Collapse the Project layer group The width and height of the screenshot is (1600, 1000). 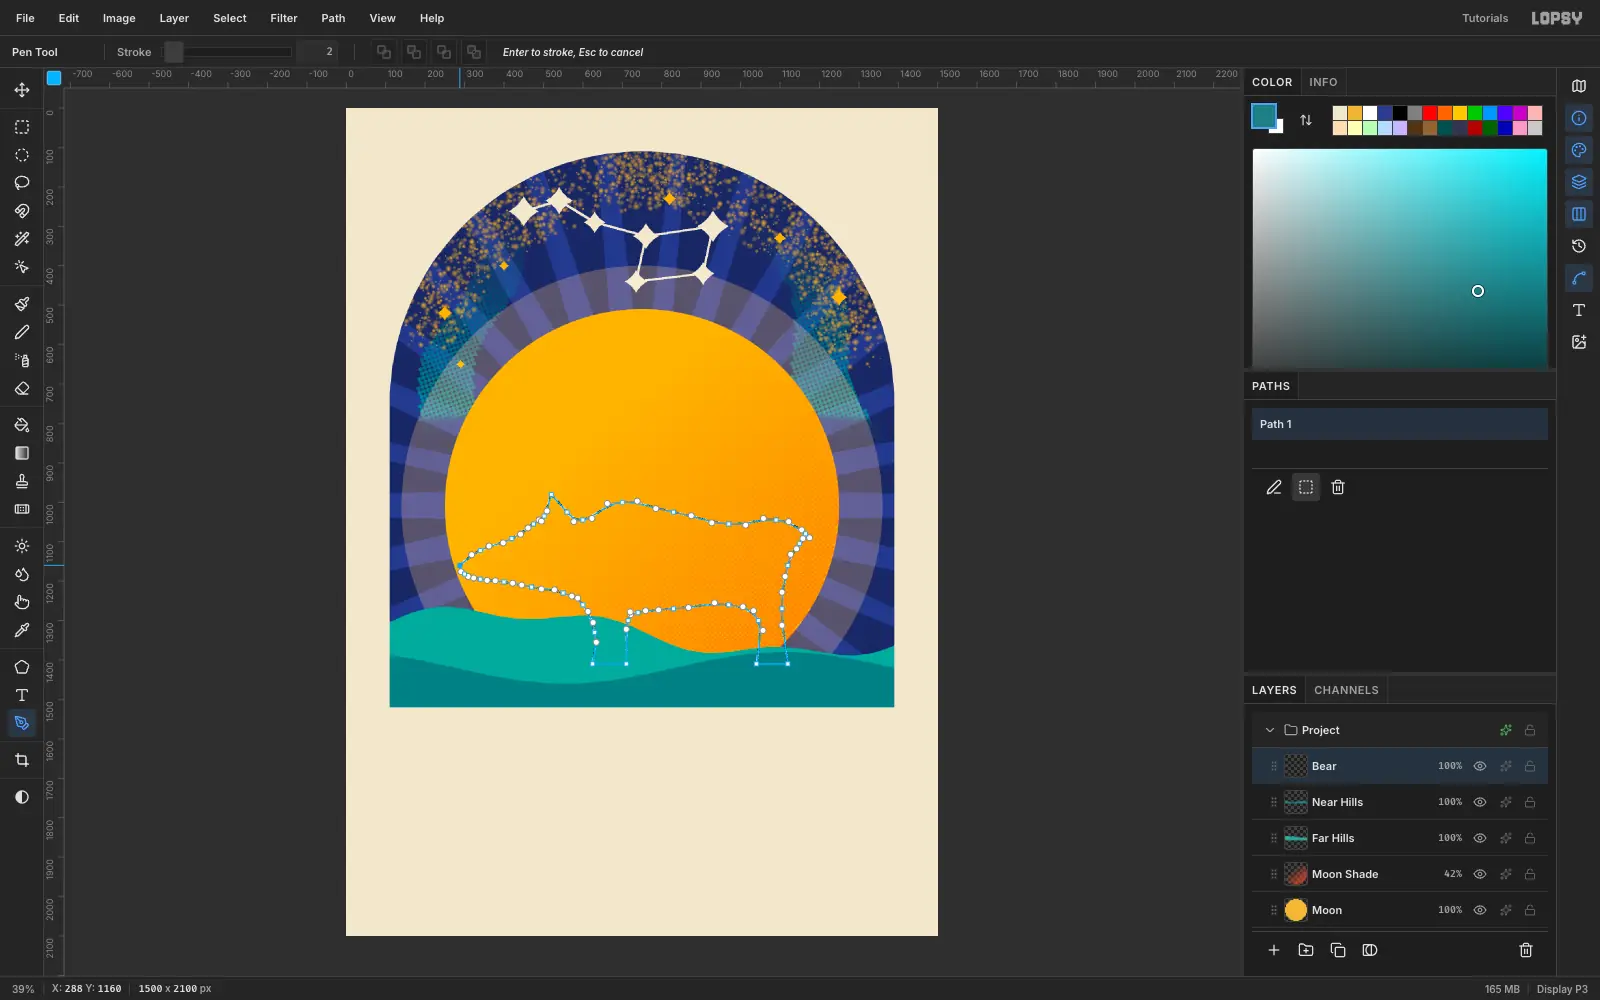(1270, 730)
